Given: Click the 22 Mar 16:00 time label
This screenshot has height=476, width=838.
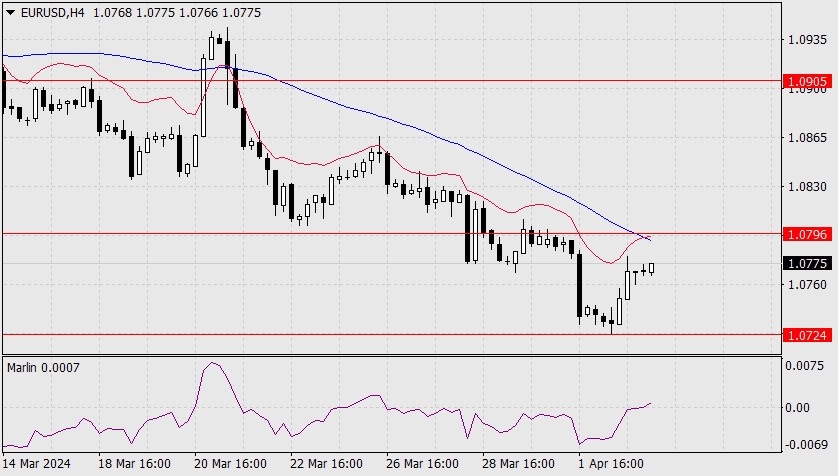Looking at the screenshot, I should (x=327, y=464).
